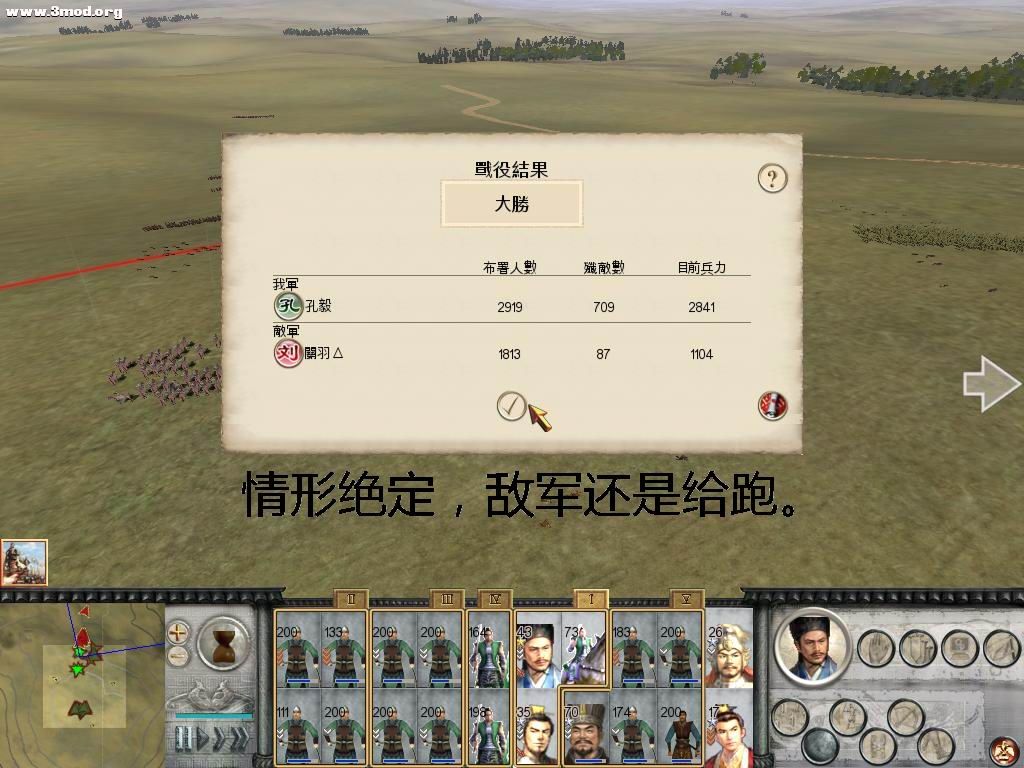Select unit group tab III
The height and width of the screenshot is (768, 1024).
point(447,600)
